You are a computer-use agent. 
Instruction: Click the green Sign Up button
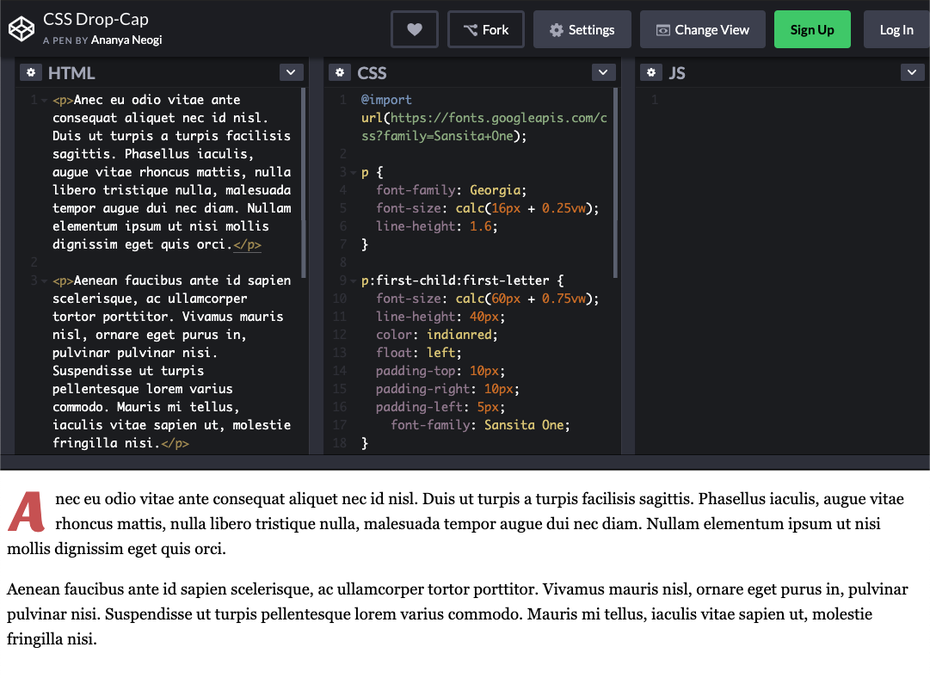812,29
